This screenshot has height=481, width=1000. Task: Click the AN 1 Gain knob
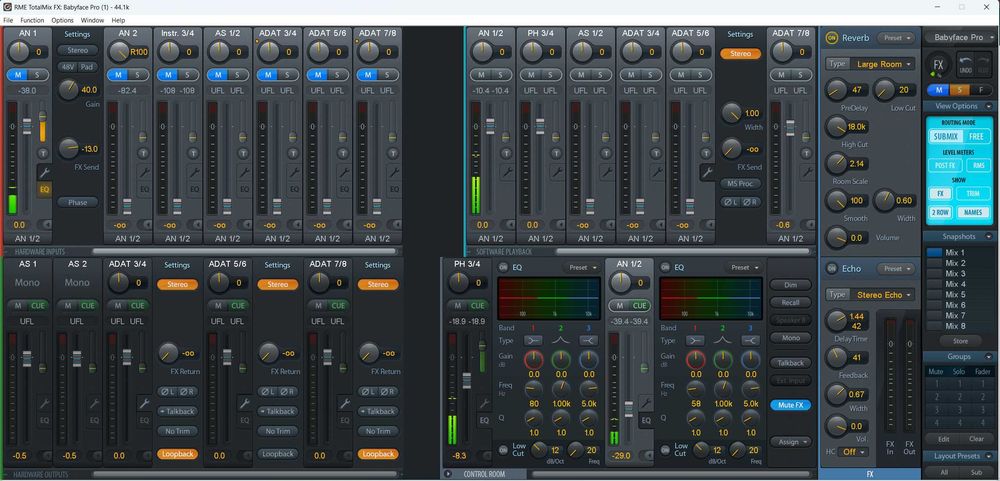tap(68, 90)
